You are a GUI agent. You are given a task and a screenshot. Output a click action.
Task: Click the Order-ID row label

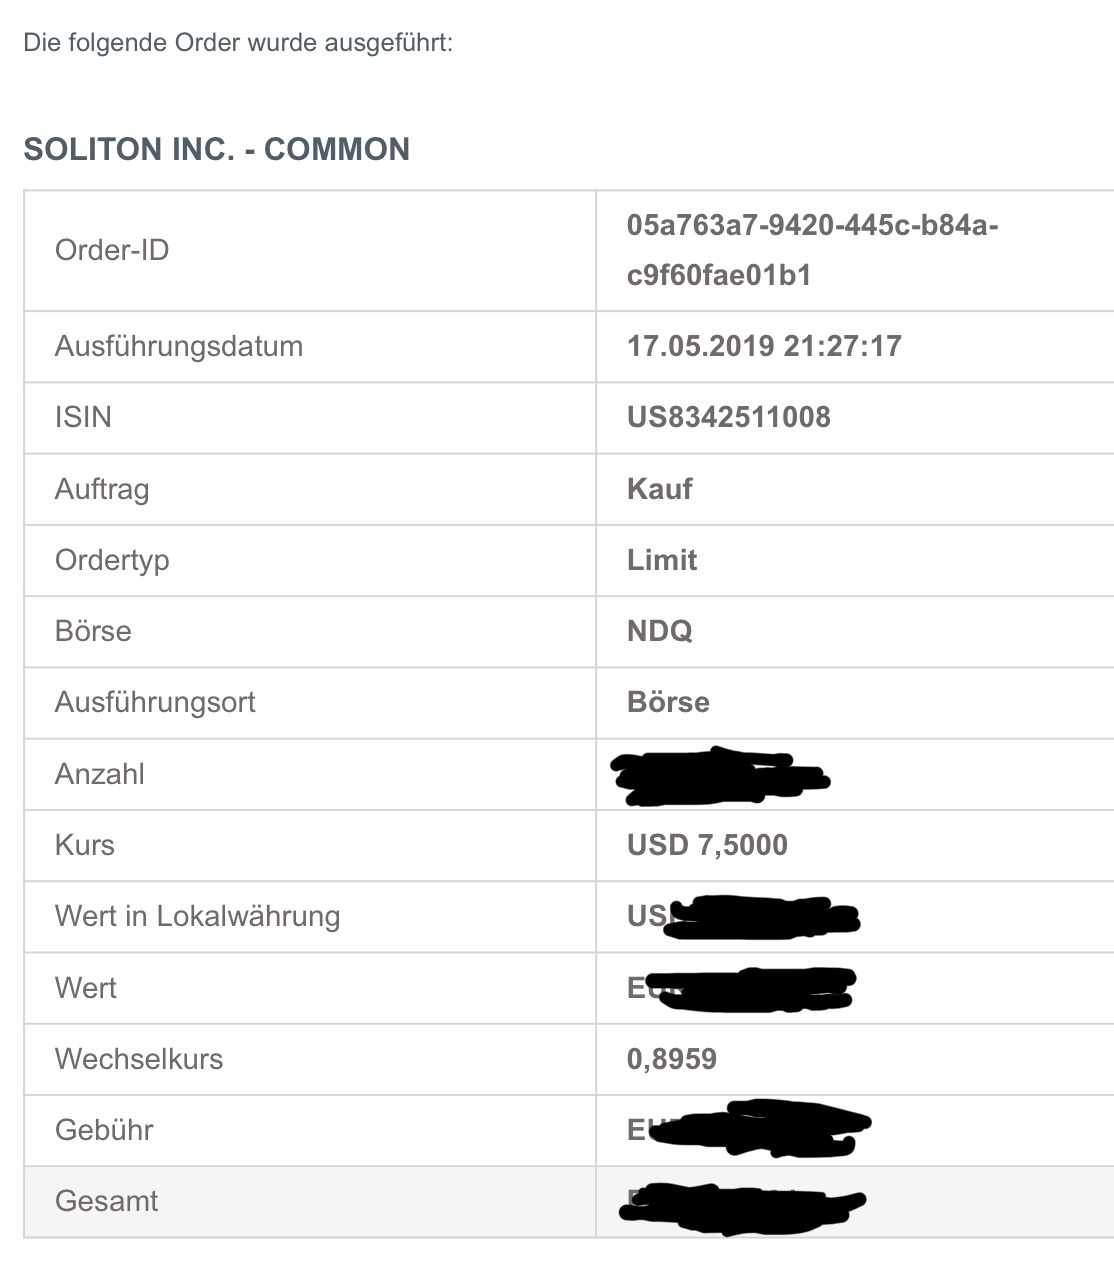click(112, 250)
